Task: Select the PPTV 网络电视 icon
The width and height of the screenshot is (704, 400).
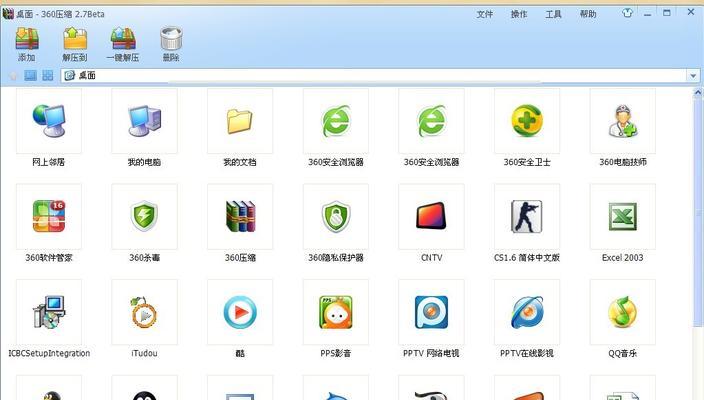Action: [431, 312]
